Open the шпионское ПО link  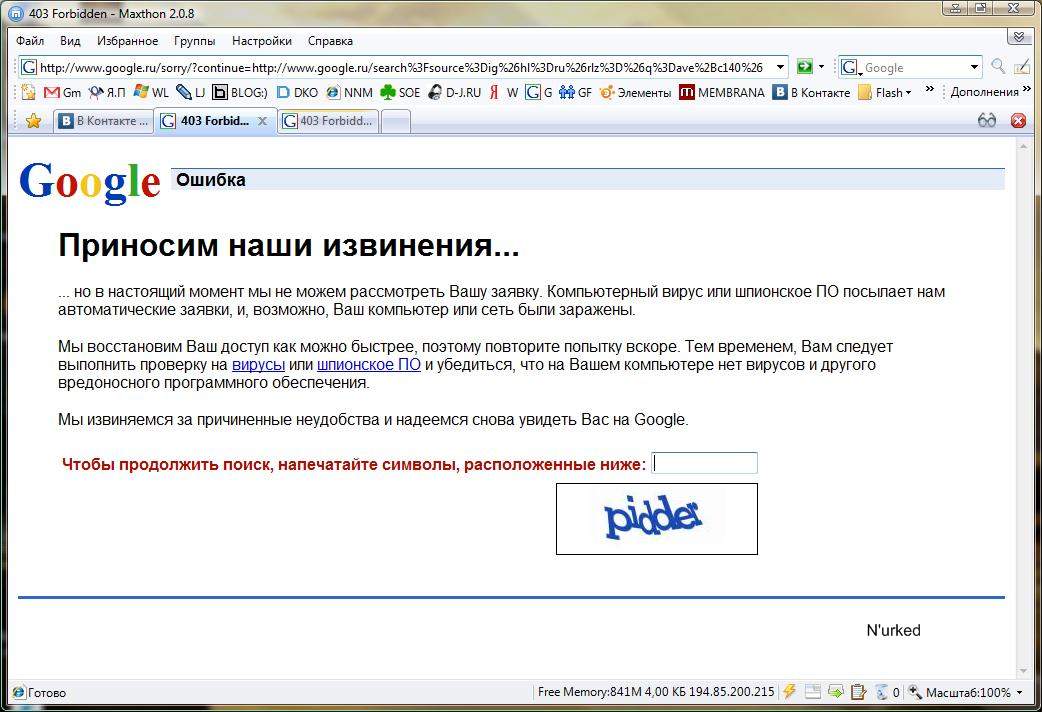pos(369,364)
